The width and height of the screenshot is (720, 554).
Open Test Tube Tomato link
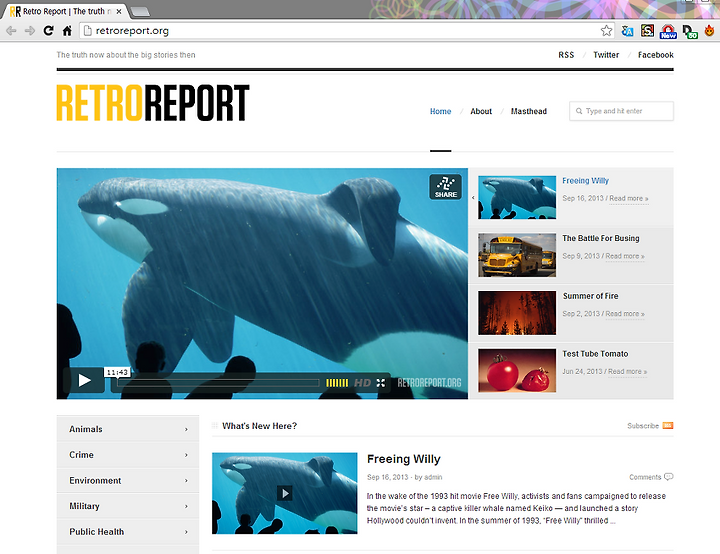pyautogui.click(x=595, y=354)
